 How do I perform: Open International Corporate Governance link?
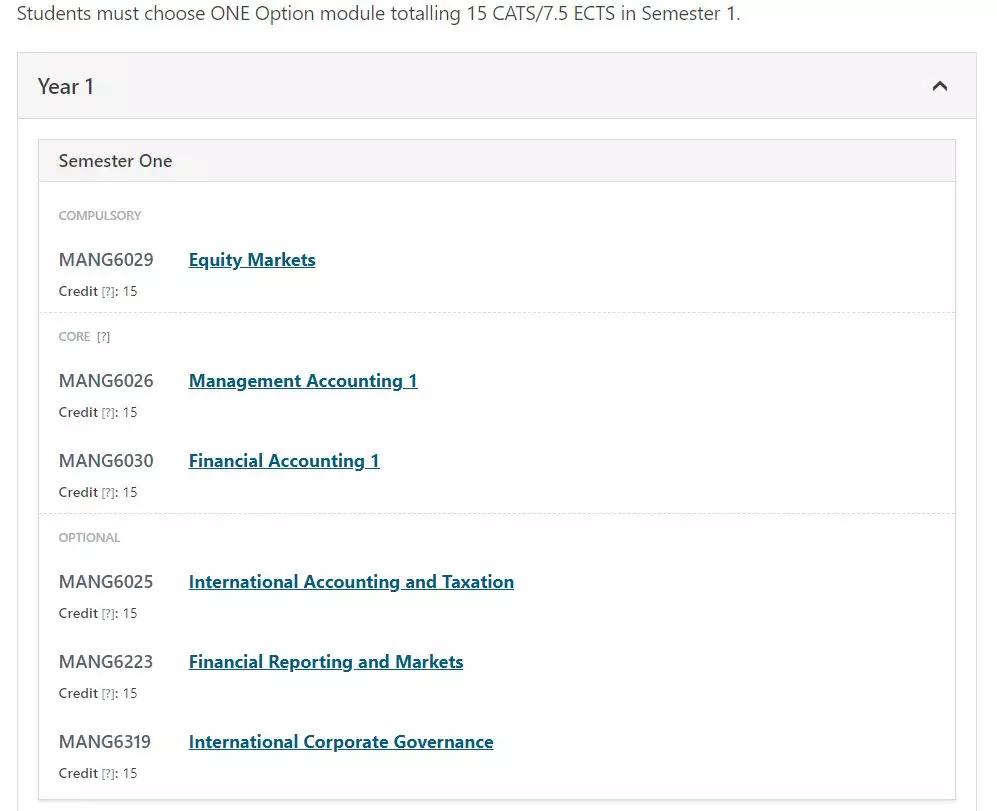point(341,742)
